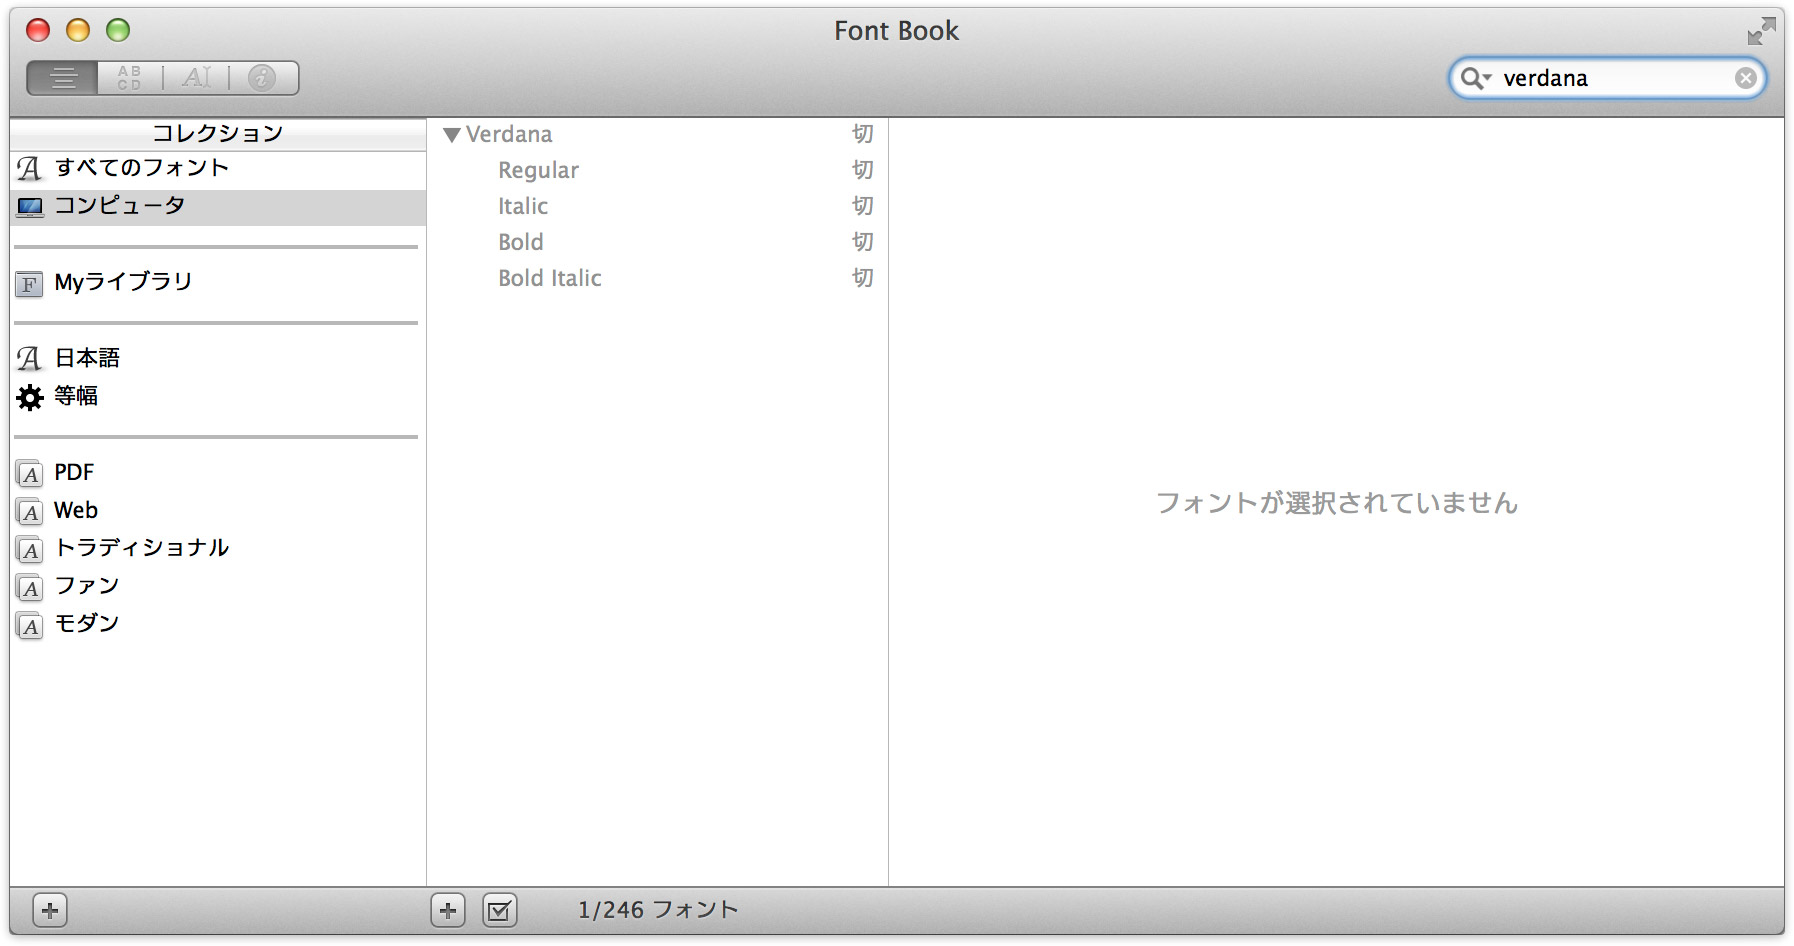Click the Myライブラリ F icon
The image size is (1794, 946).
coord(29,284)
